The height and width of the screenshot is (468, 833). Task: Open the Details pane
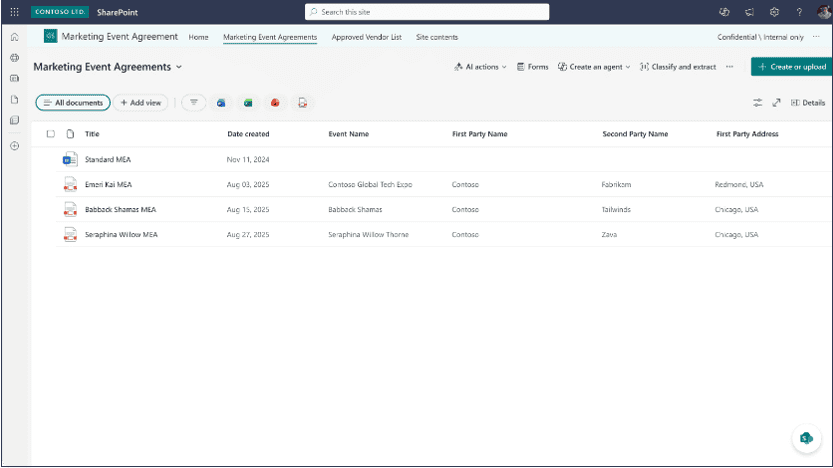pyautogui.click(x=808, y=103)
